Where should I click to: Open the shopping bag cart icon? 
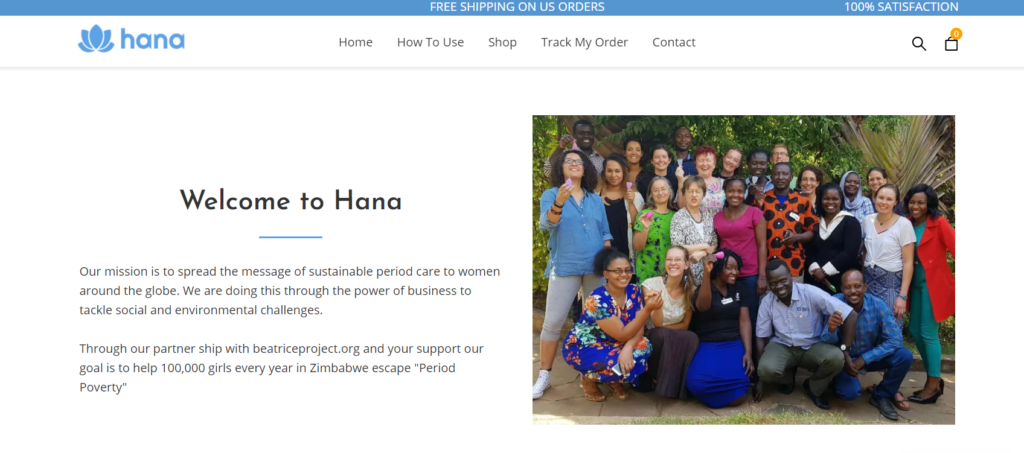tap(952, 44)
